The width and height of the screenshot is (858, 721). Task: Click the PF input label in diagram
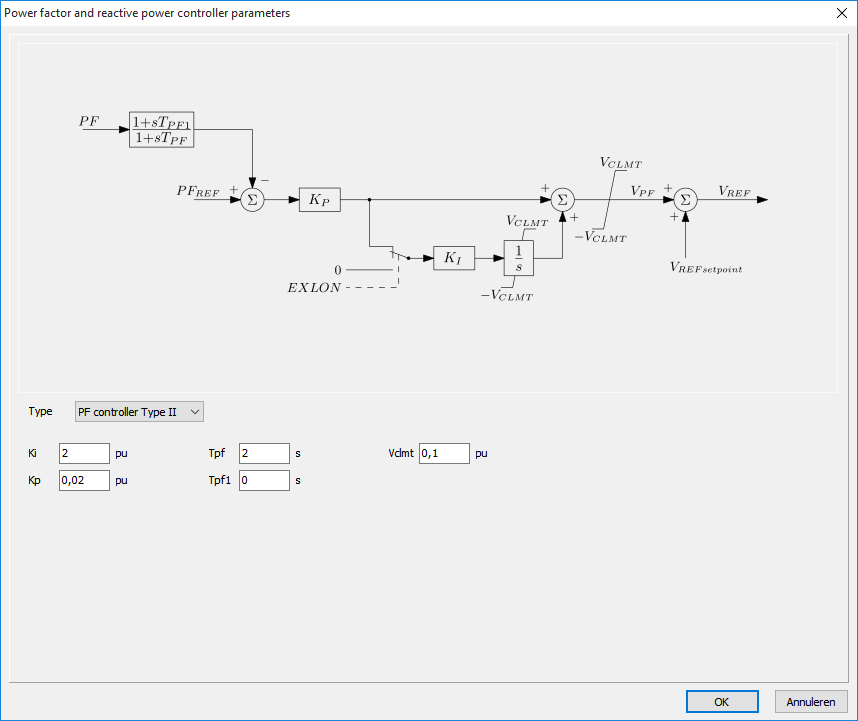tap(89, 121)
